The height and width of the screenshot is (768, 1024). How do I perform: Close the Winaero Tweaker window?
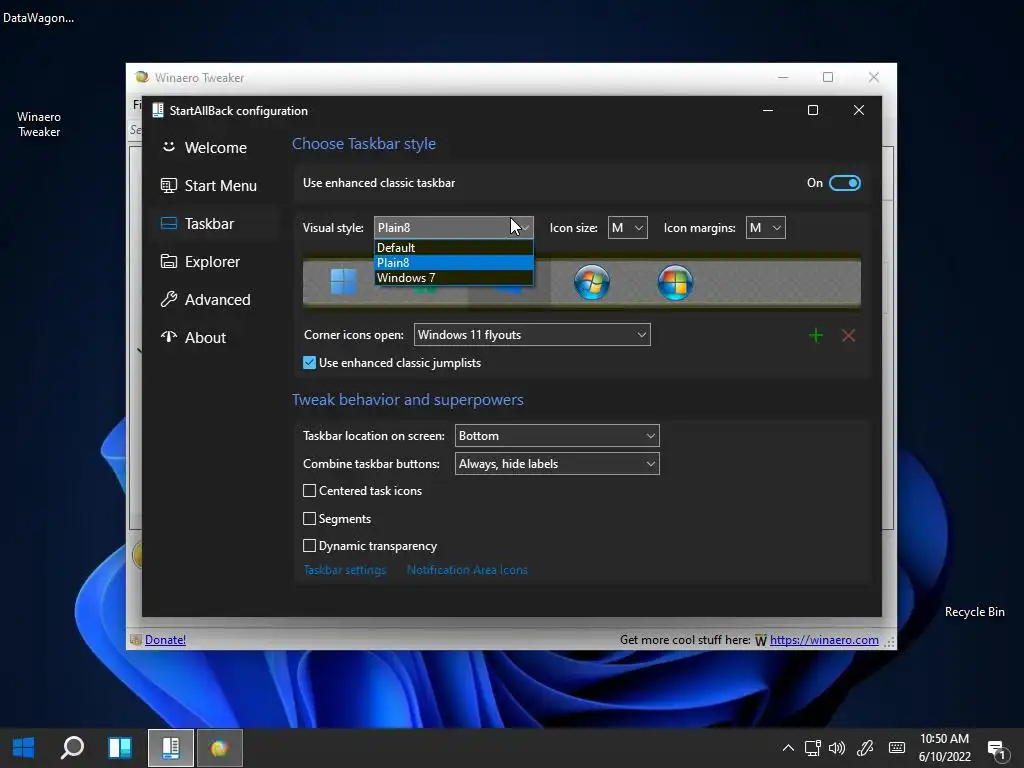click(874, 77)
